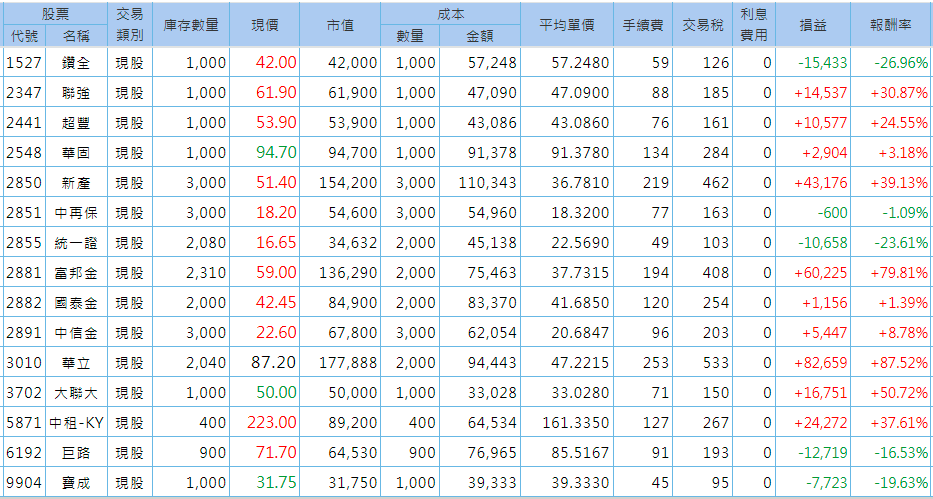Click inventory quantity 2,310
Screen dimensions: 933x499
point(206,273)
